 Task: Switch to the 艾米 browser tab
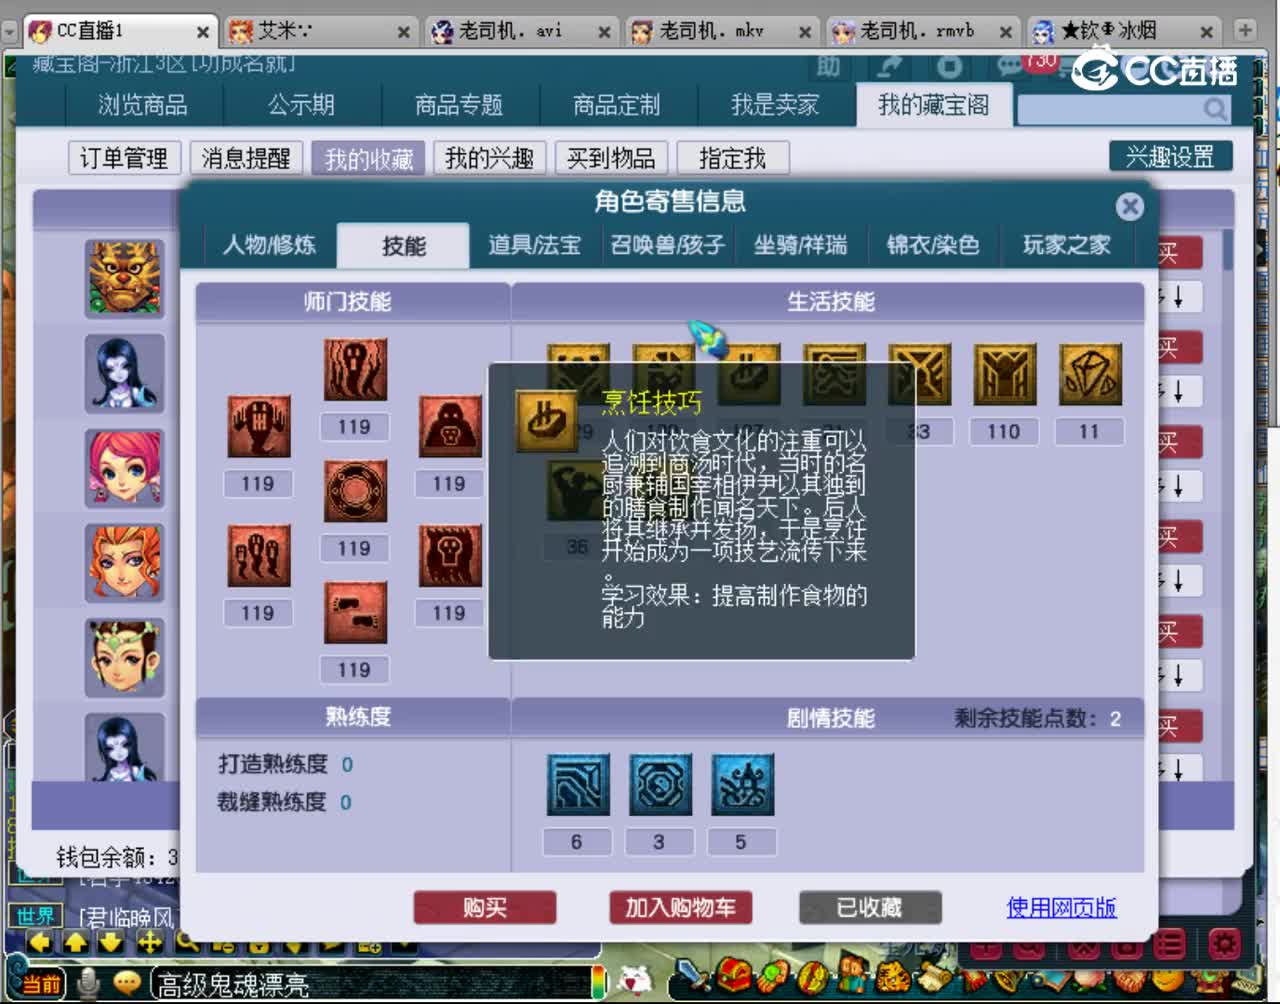click(x=319, y=31)
